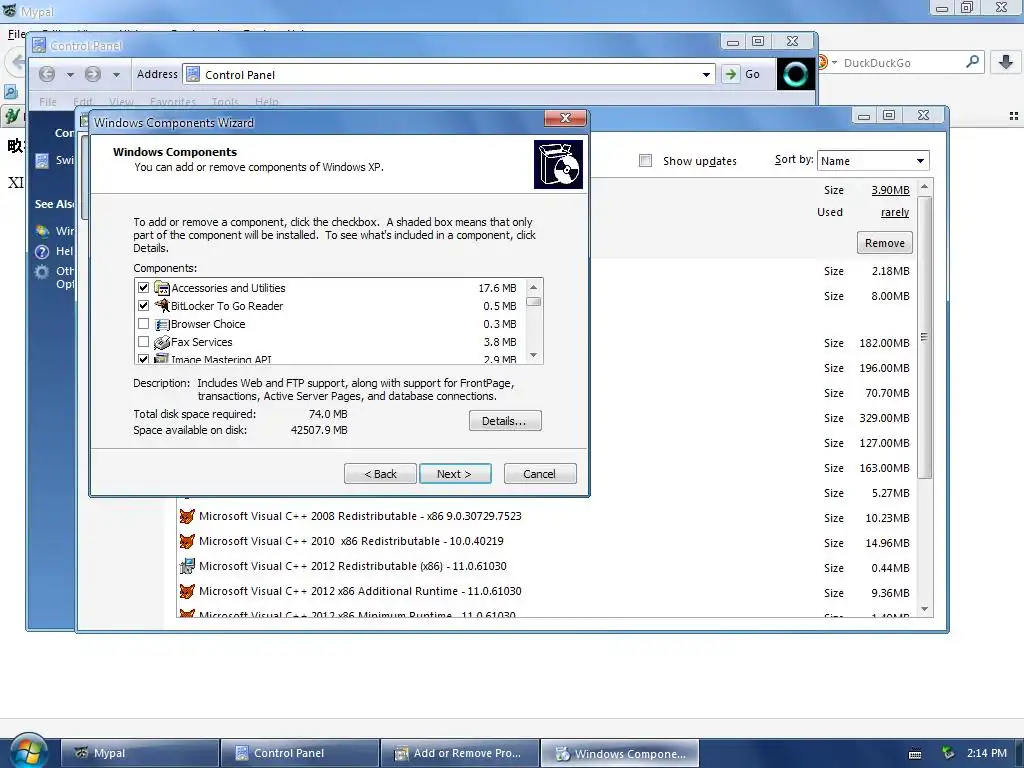
Task: Click the Fax Services component icon
Action: 161,342
